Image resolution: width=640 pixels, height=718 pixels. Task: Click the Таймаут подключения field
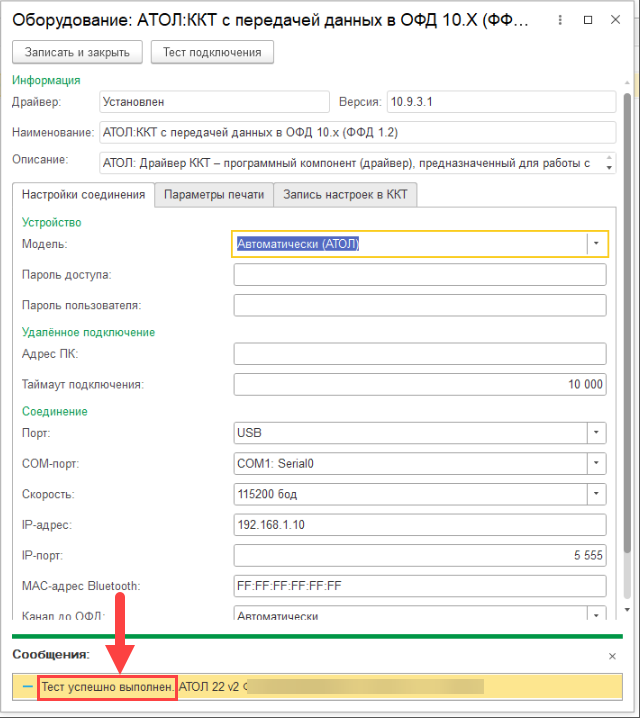click(x=420, y=385)
